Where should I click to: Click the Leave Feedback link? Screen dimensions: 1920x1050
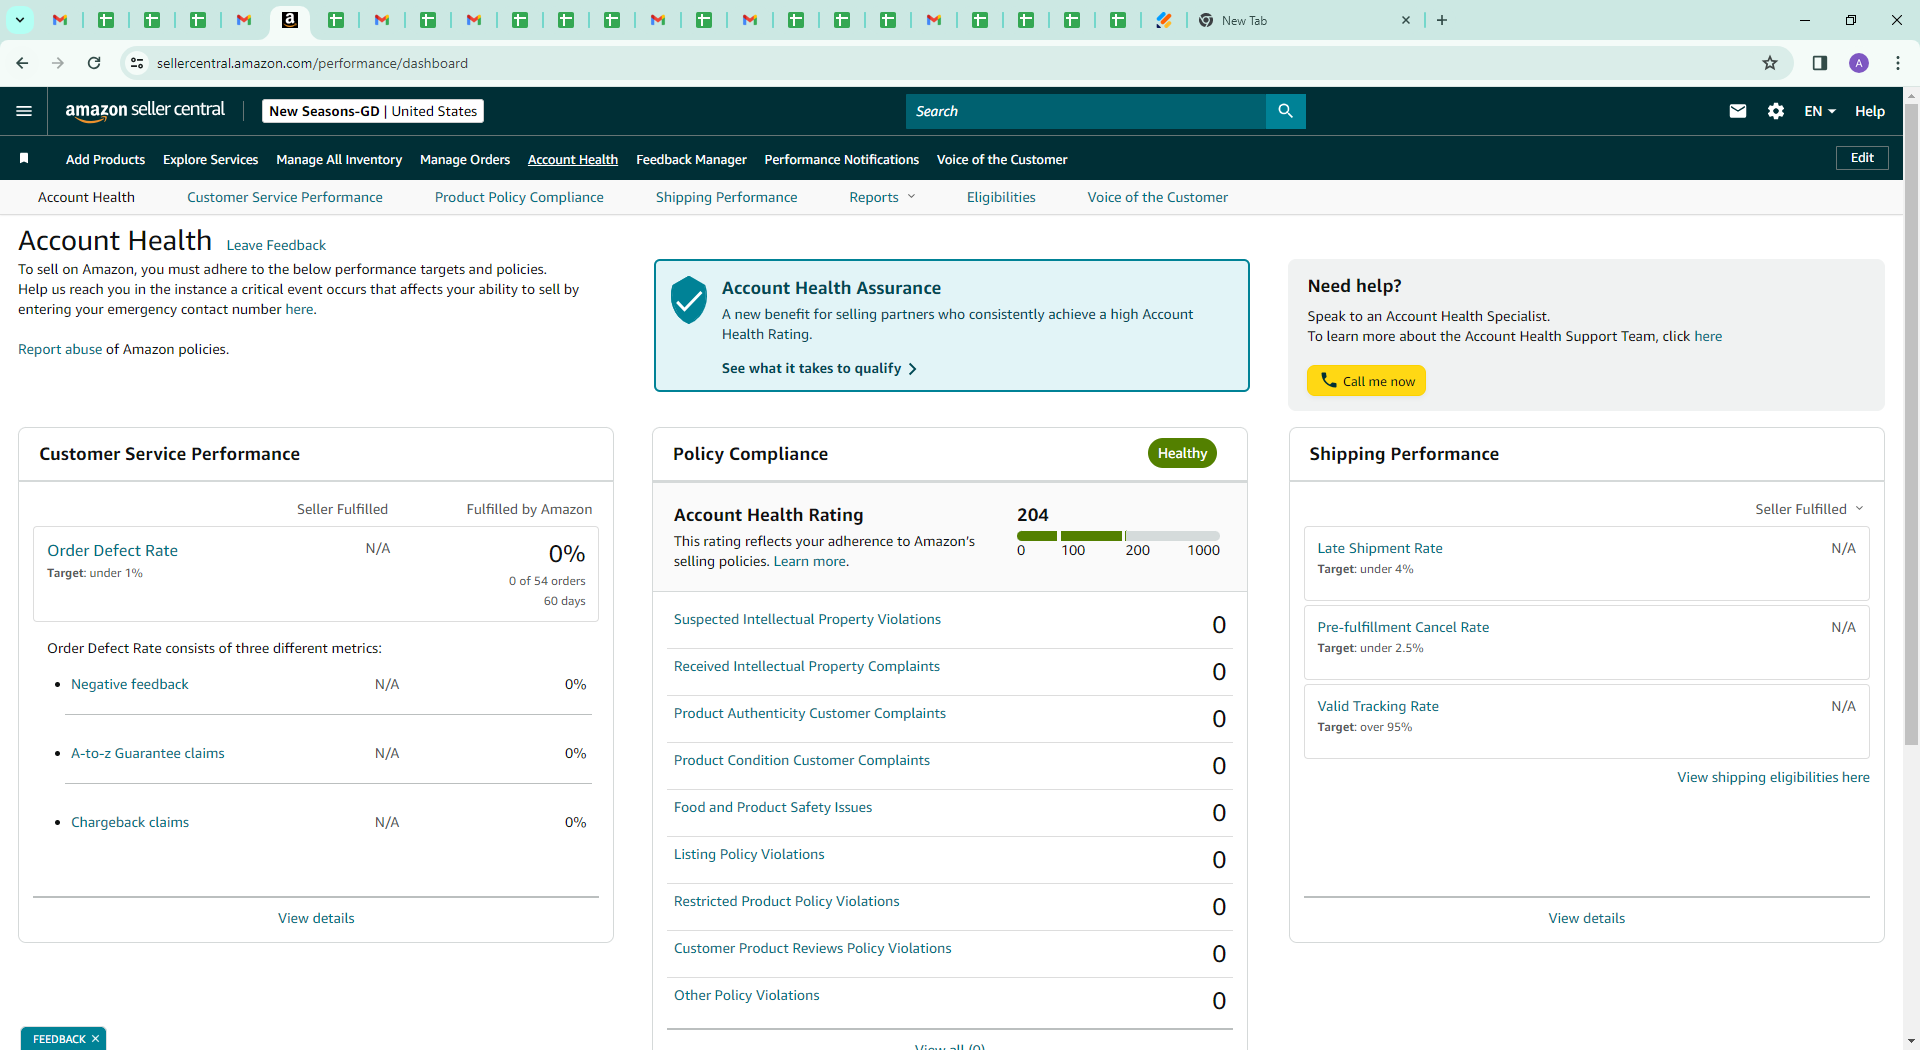[276, 245]
